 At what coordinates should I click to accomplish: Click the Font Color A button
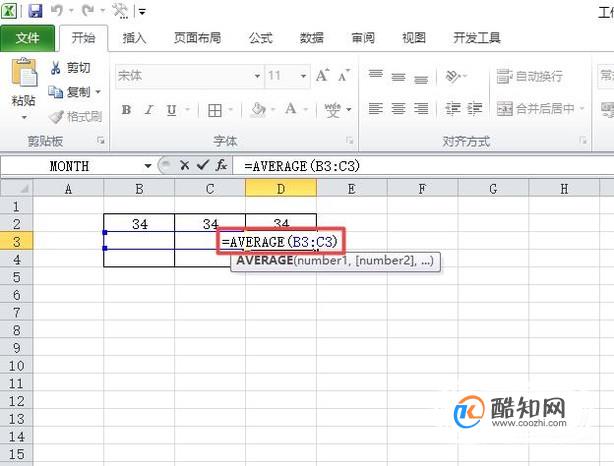291,109
